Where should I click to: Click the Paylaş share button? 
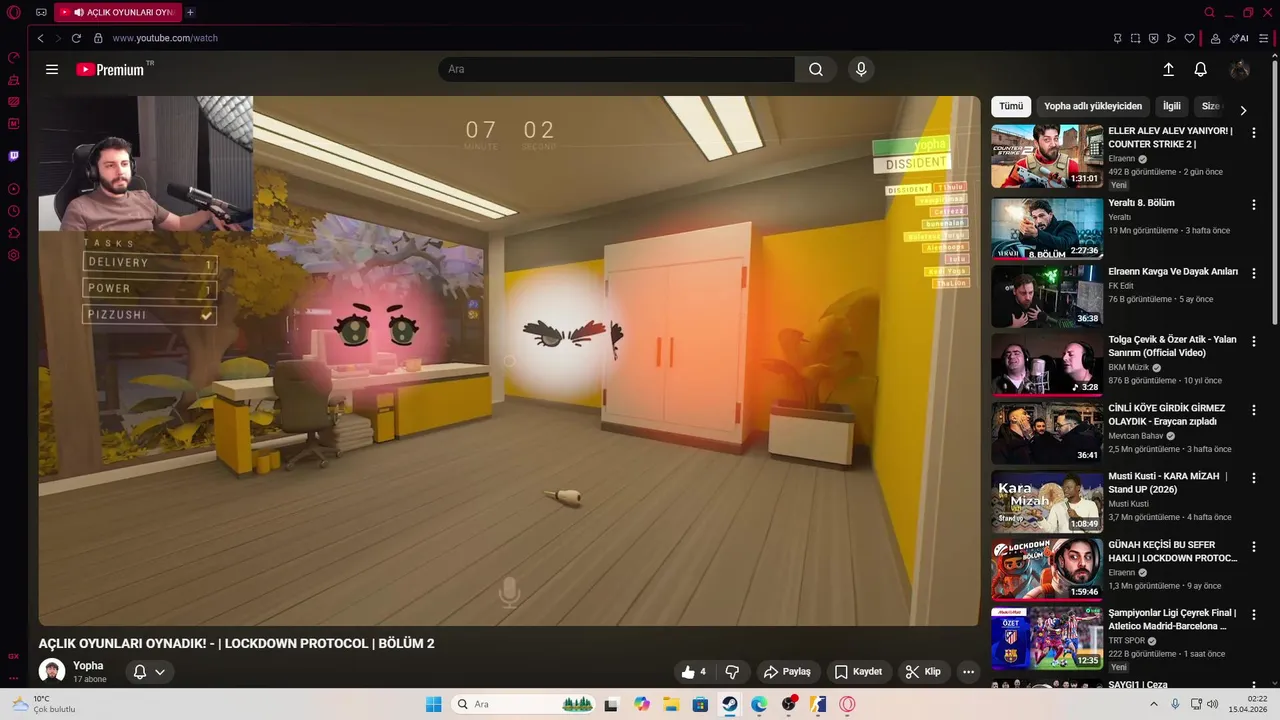click(786, 672)
